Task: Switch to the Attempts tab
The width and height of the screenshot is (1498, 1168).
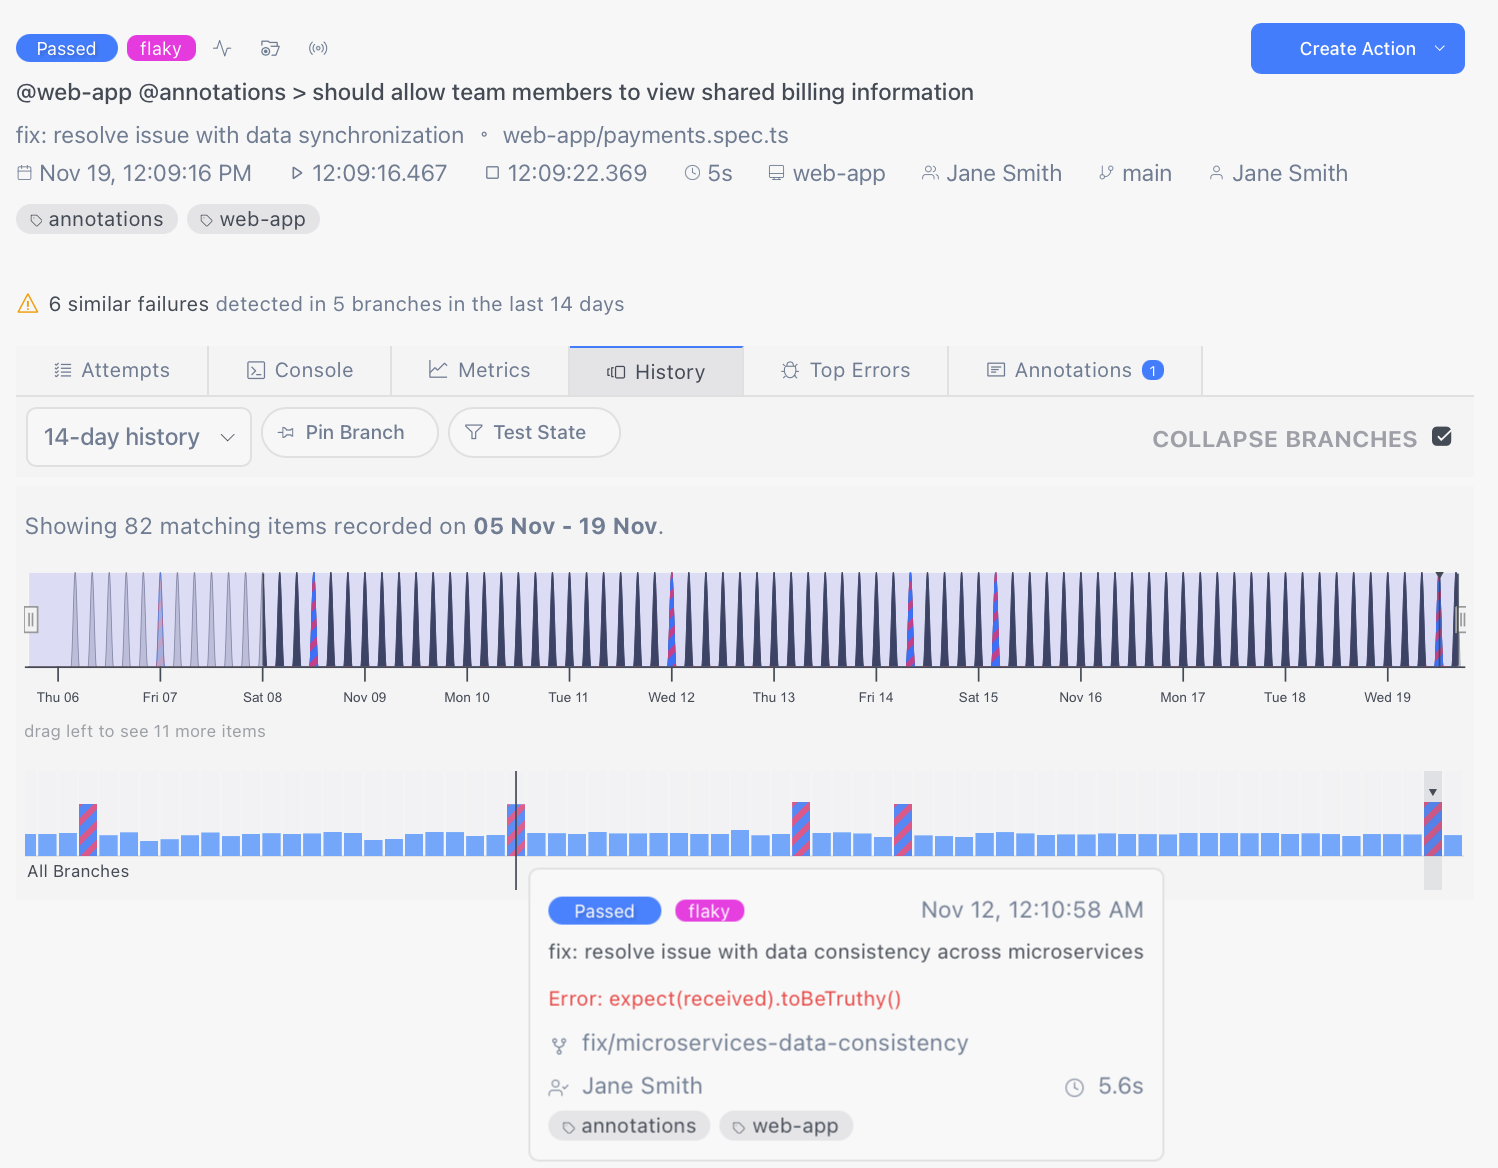Action: 112,371
